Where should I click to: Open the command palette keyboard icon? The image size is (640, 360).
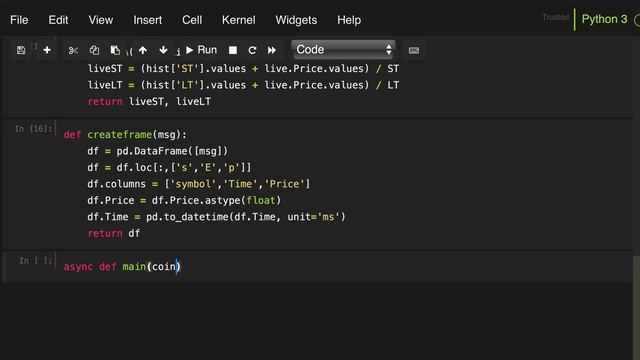(x=413, y=50)
